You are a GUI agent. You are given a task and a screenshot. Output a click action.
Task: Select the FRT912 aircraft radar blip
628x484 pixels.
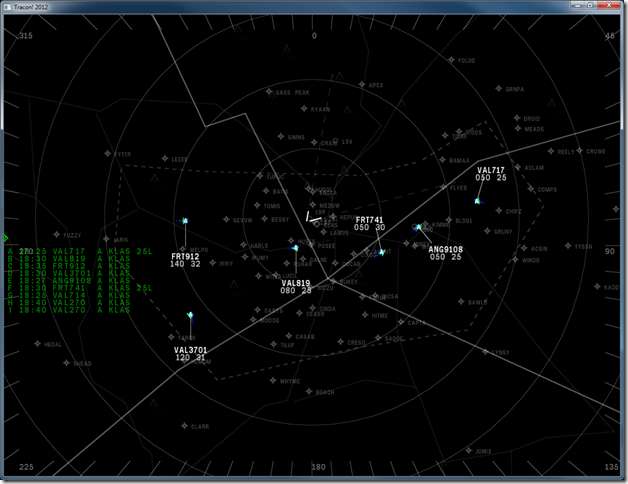click(185, 220)
